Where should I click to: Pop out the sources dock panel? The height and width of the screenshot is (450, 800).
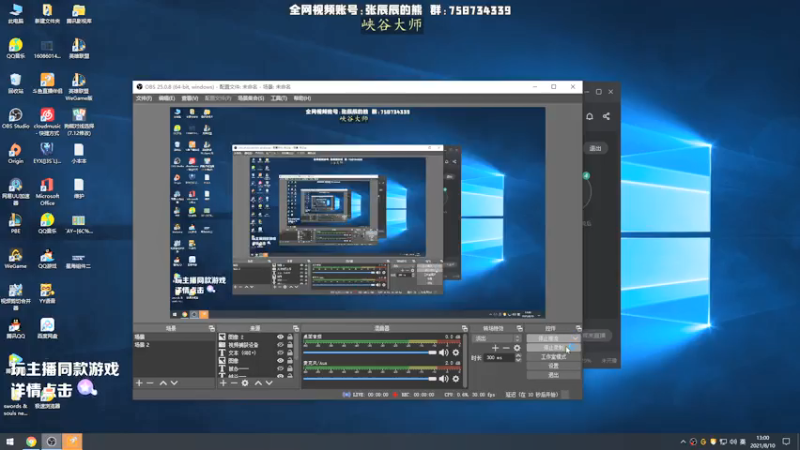296,329
